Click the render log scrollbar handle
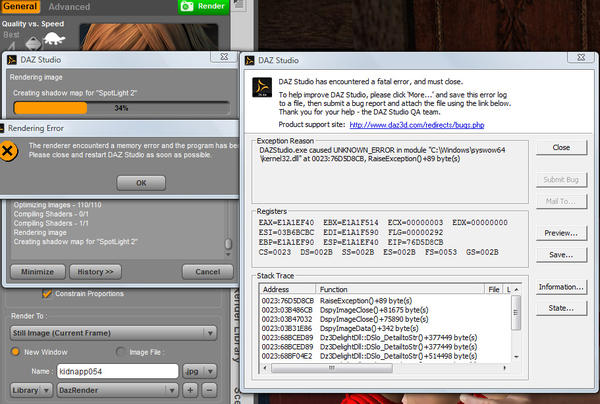 click(228, 244)
